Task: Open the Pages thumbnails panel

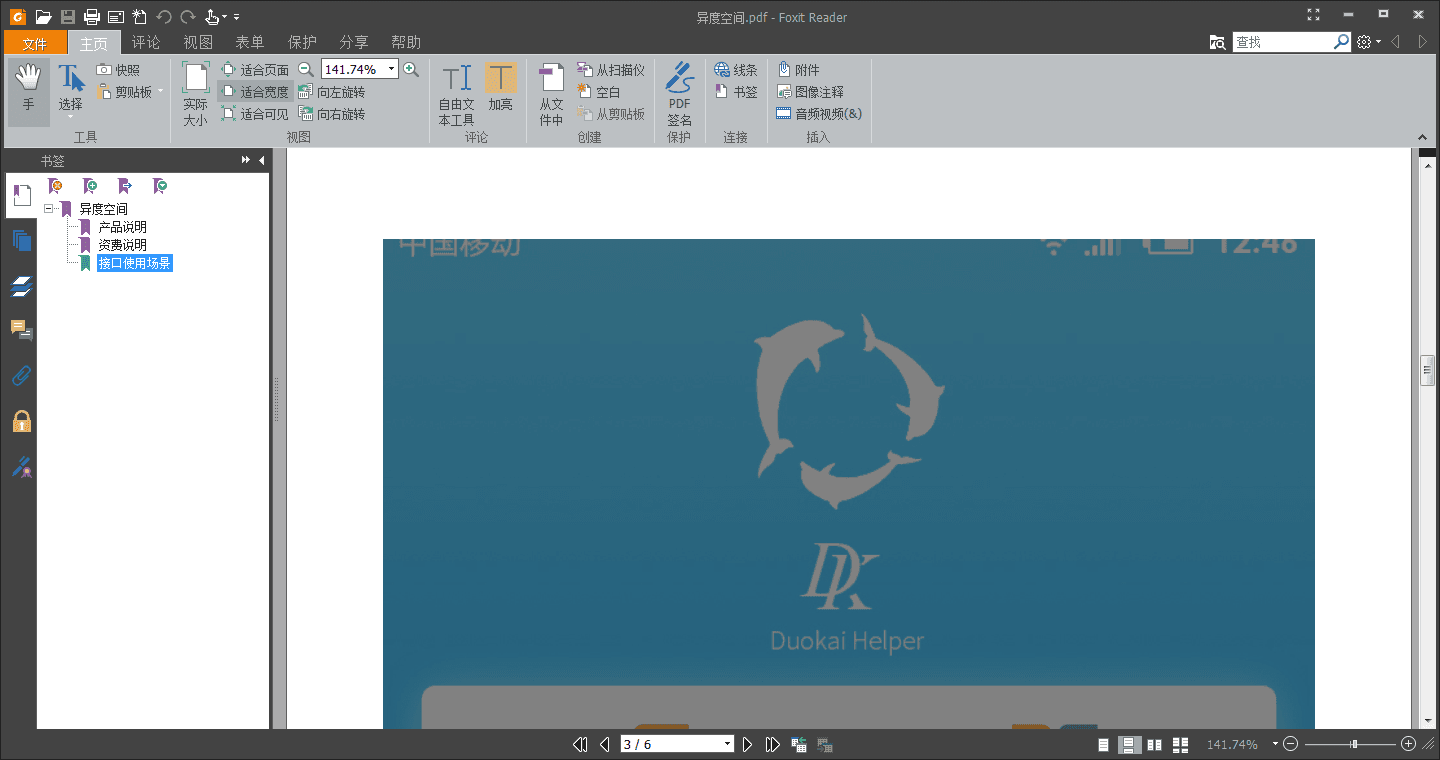Action: [x=21, y=241]
